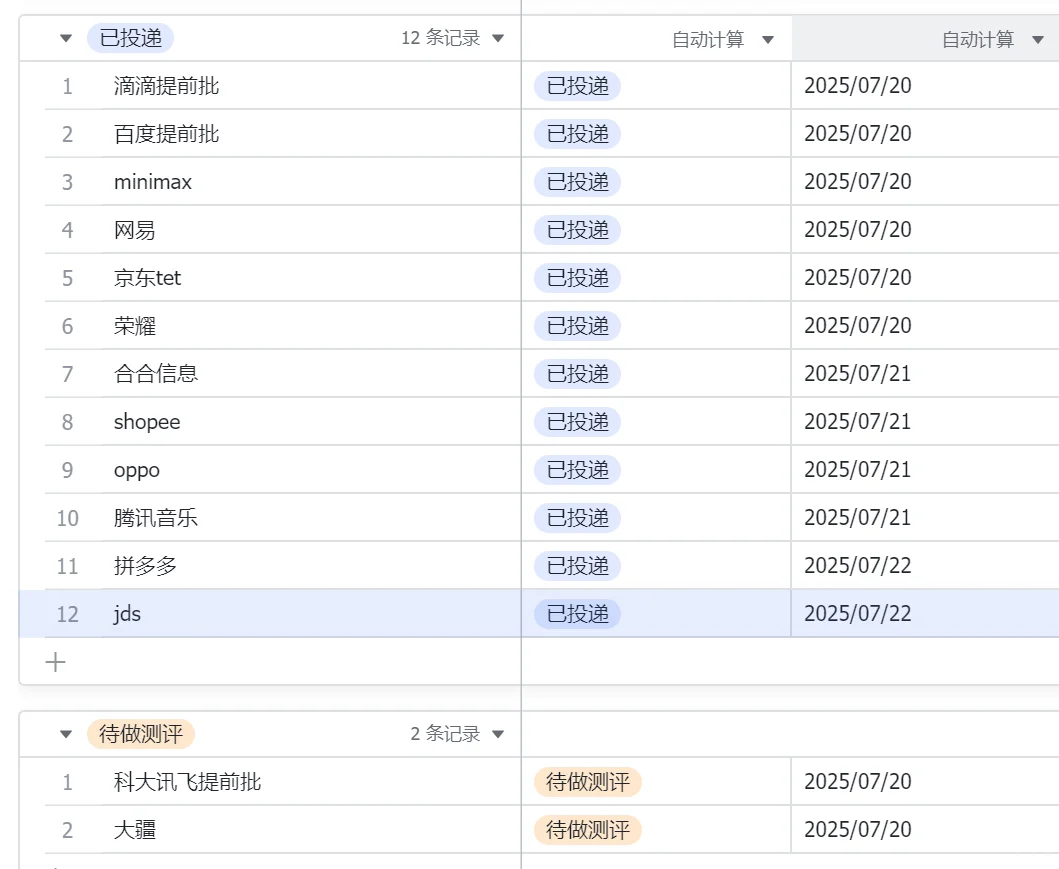Click the 已投递 status tag in 拼多多 row
This screenshot has height=869, width=1059.
577,566
